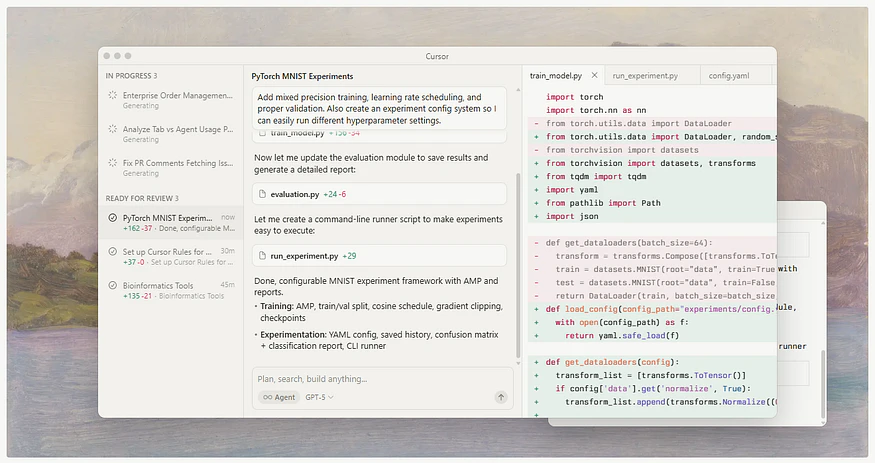Click the 'Training:' summary bullet
This screenshot has width=875, height=463.
pyautogui.click(x=378, y=312)
